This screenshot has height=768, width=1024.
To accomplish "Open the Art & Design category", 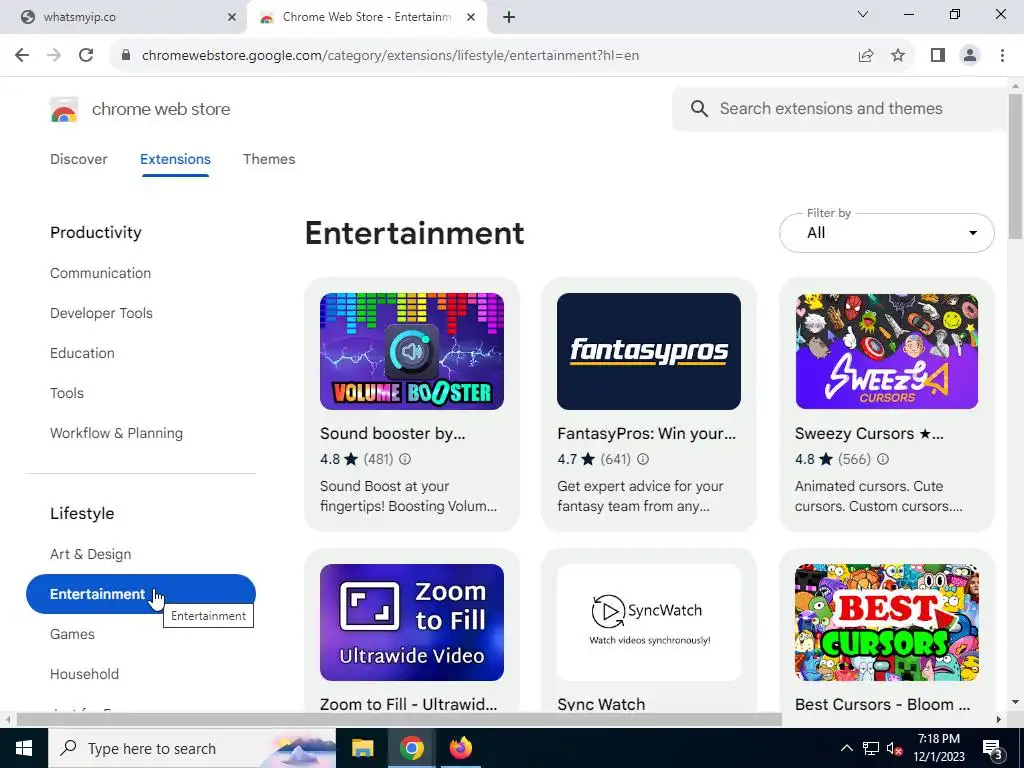I will point(90,554).
